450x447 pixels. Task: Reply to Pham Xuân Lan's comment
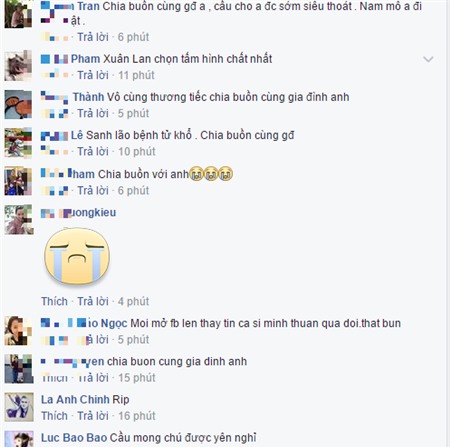tap(93, 75)
